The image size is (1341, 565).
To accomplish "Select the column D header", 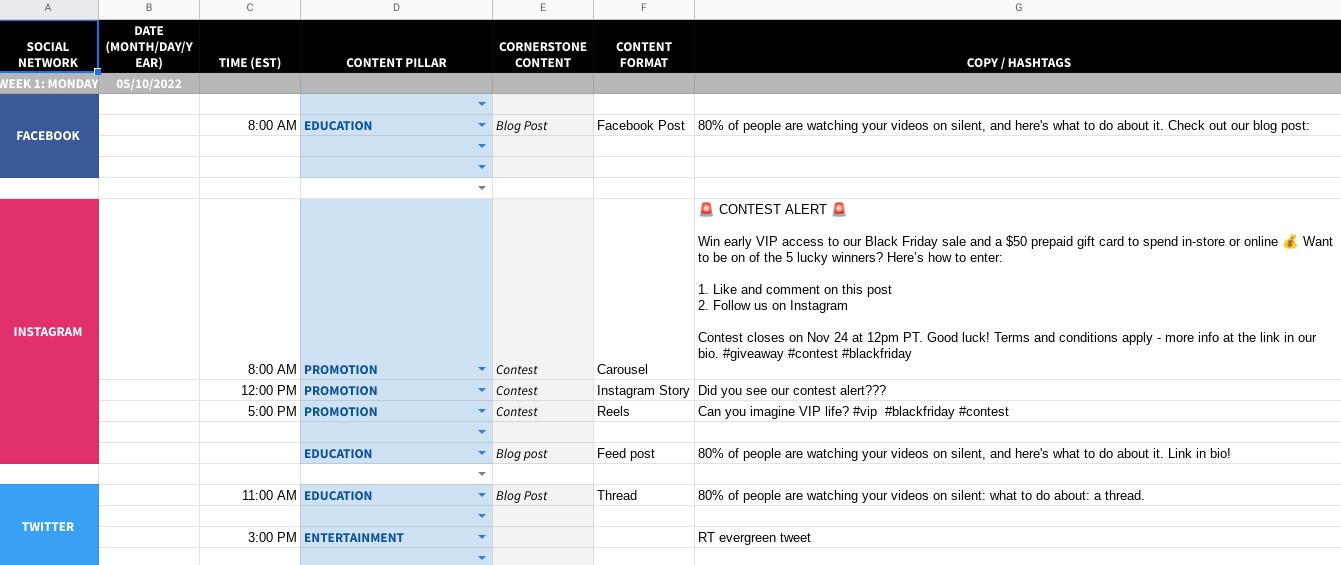I will click(396, 8).
